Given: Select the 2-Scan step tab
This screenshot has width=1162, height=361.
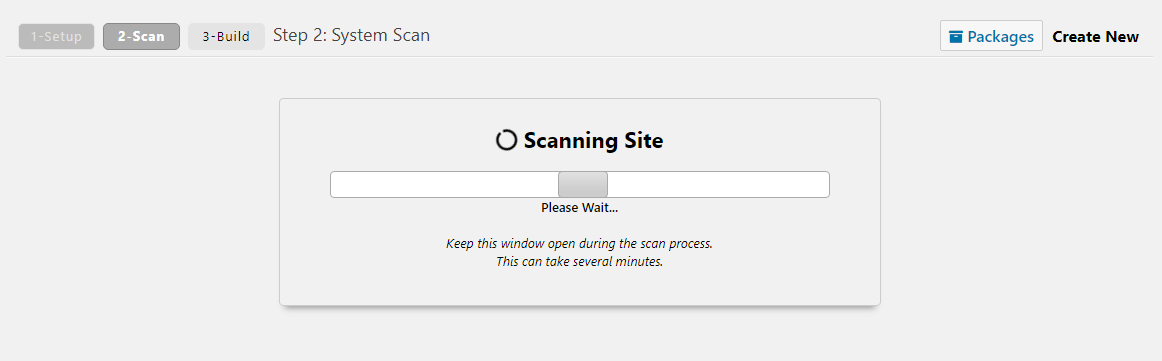Looking at the screenshot, I should (x=141, y=36).
